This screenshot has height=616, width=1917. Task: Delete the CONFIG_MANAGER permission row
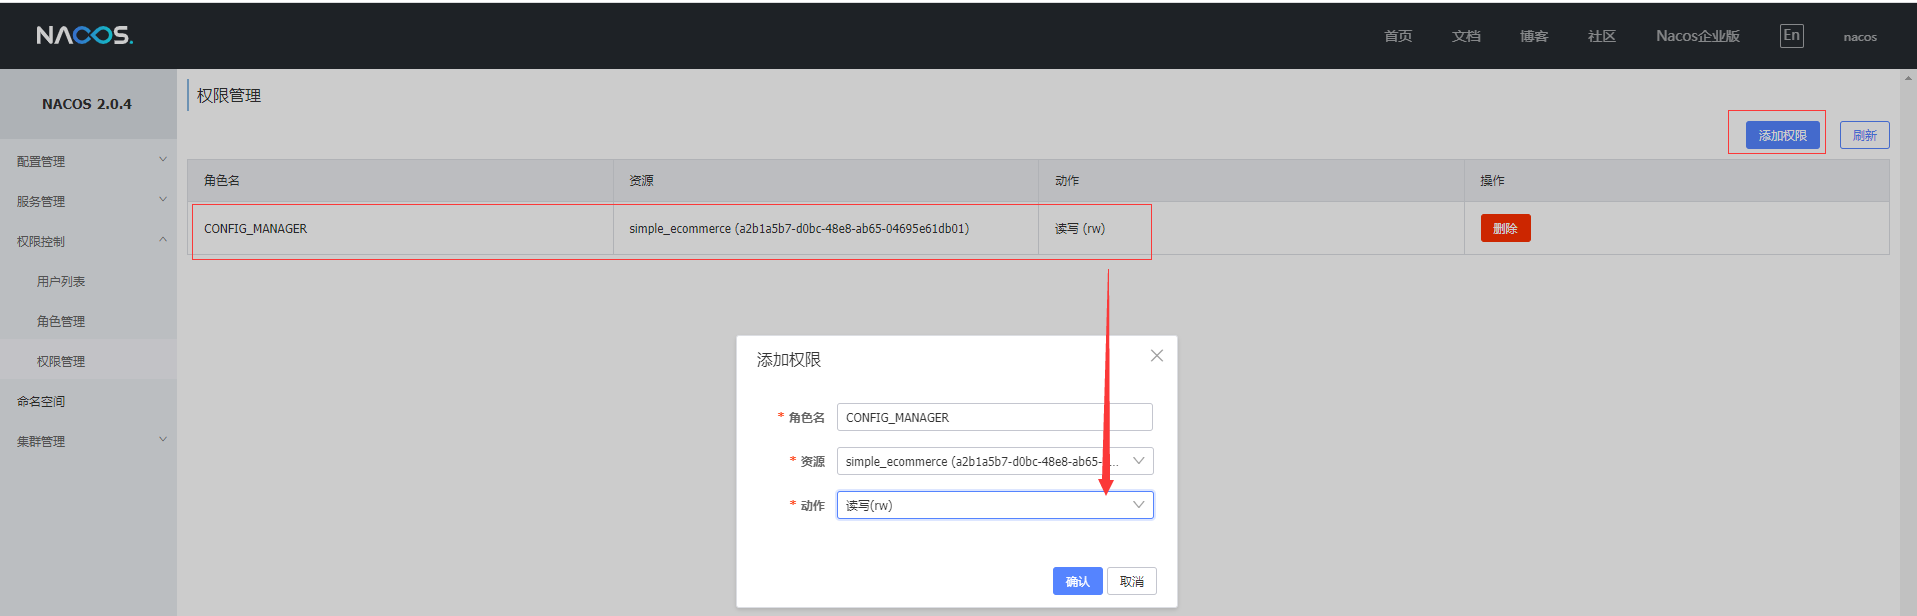(1505, 228)
